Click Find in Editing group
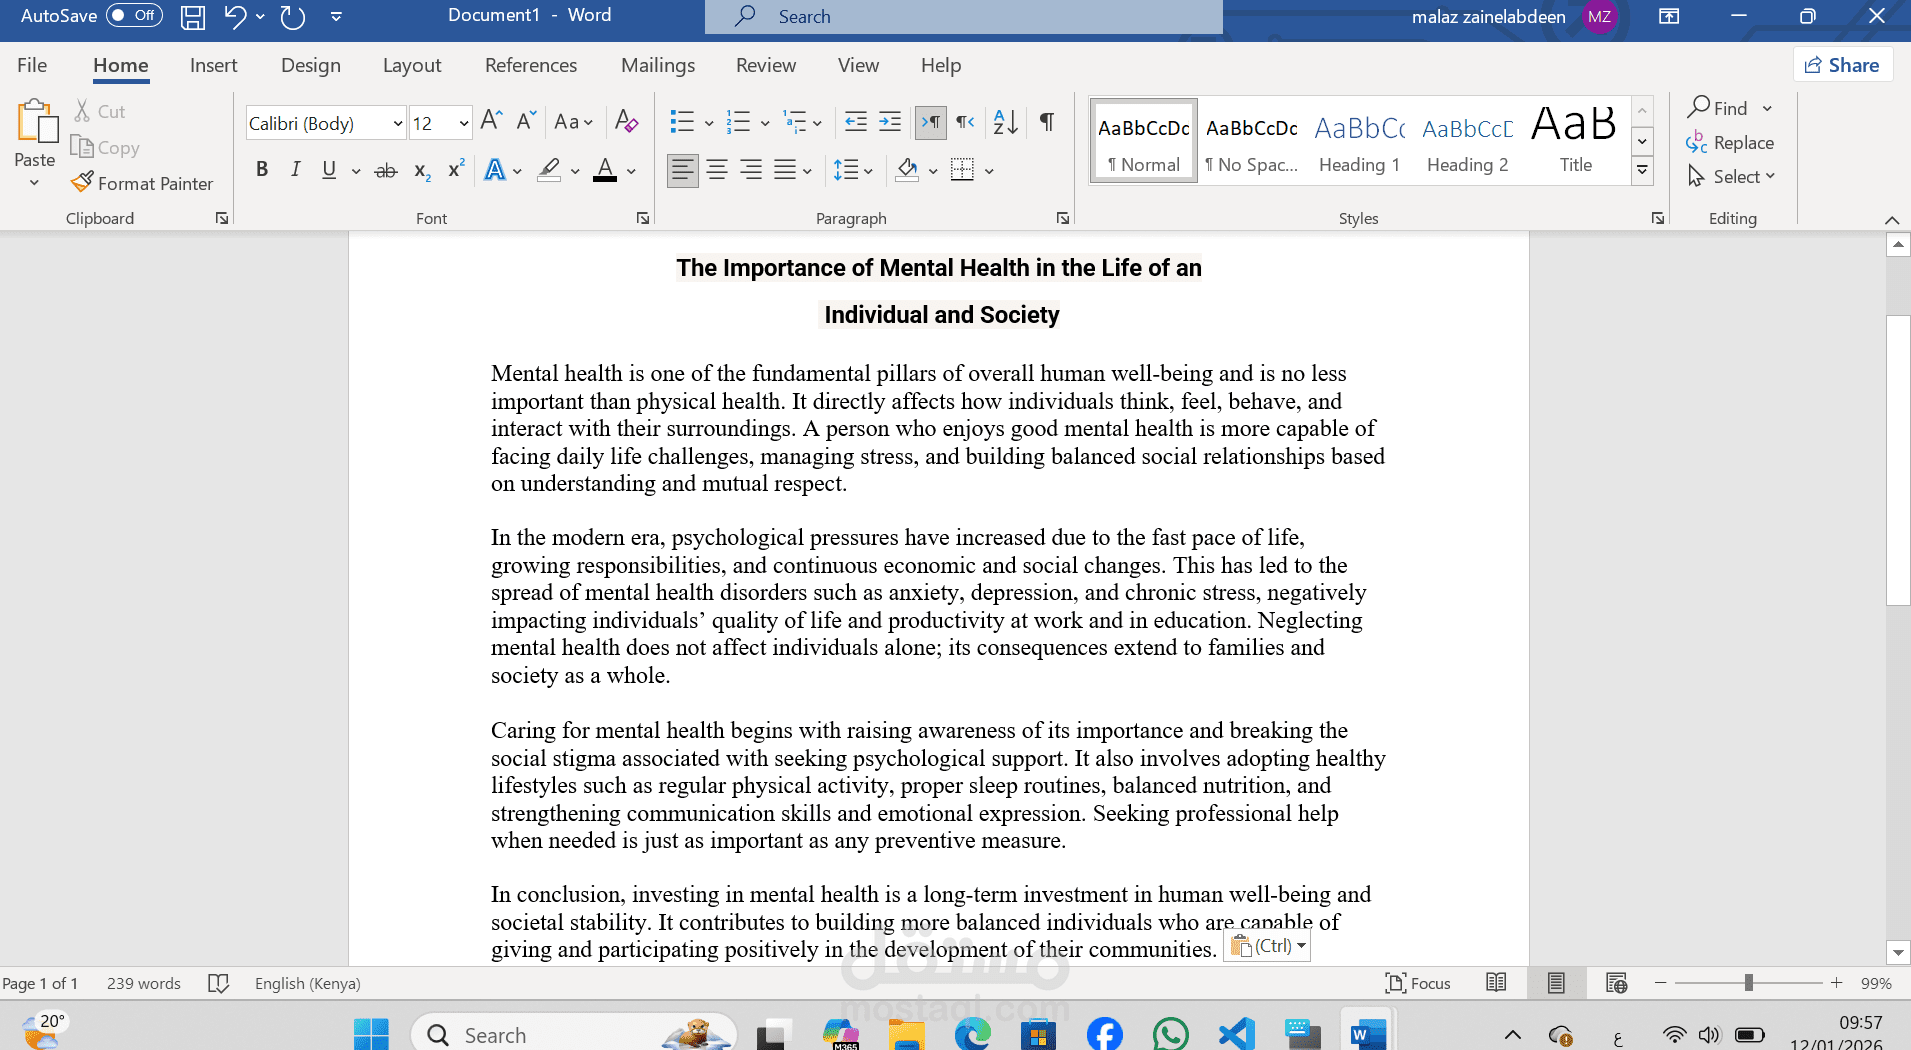 pos(1718,108)
